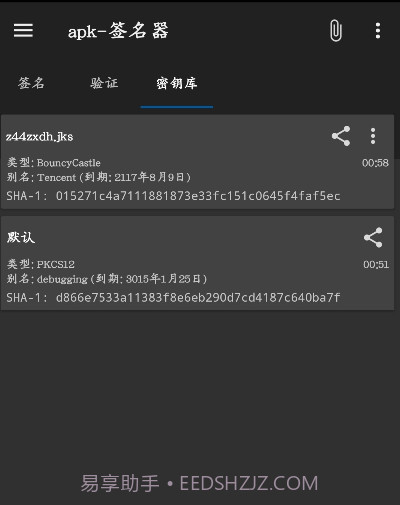Tap the 00:58 timestamp
The image size is (400, 505).
pyautogui.click(x=375, y=163)
